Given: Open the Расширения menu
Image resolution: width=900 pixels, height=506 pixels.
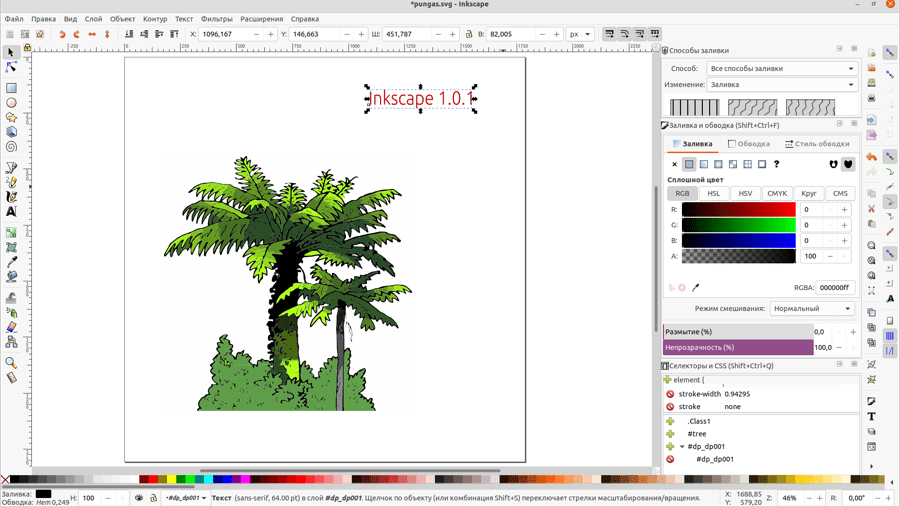Looking at the screenshot, I should (x=262, y=19).
